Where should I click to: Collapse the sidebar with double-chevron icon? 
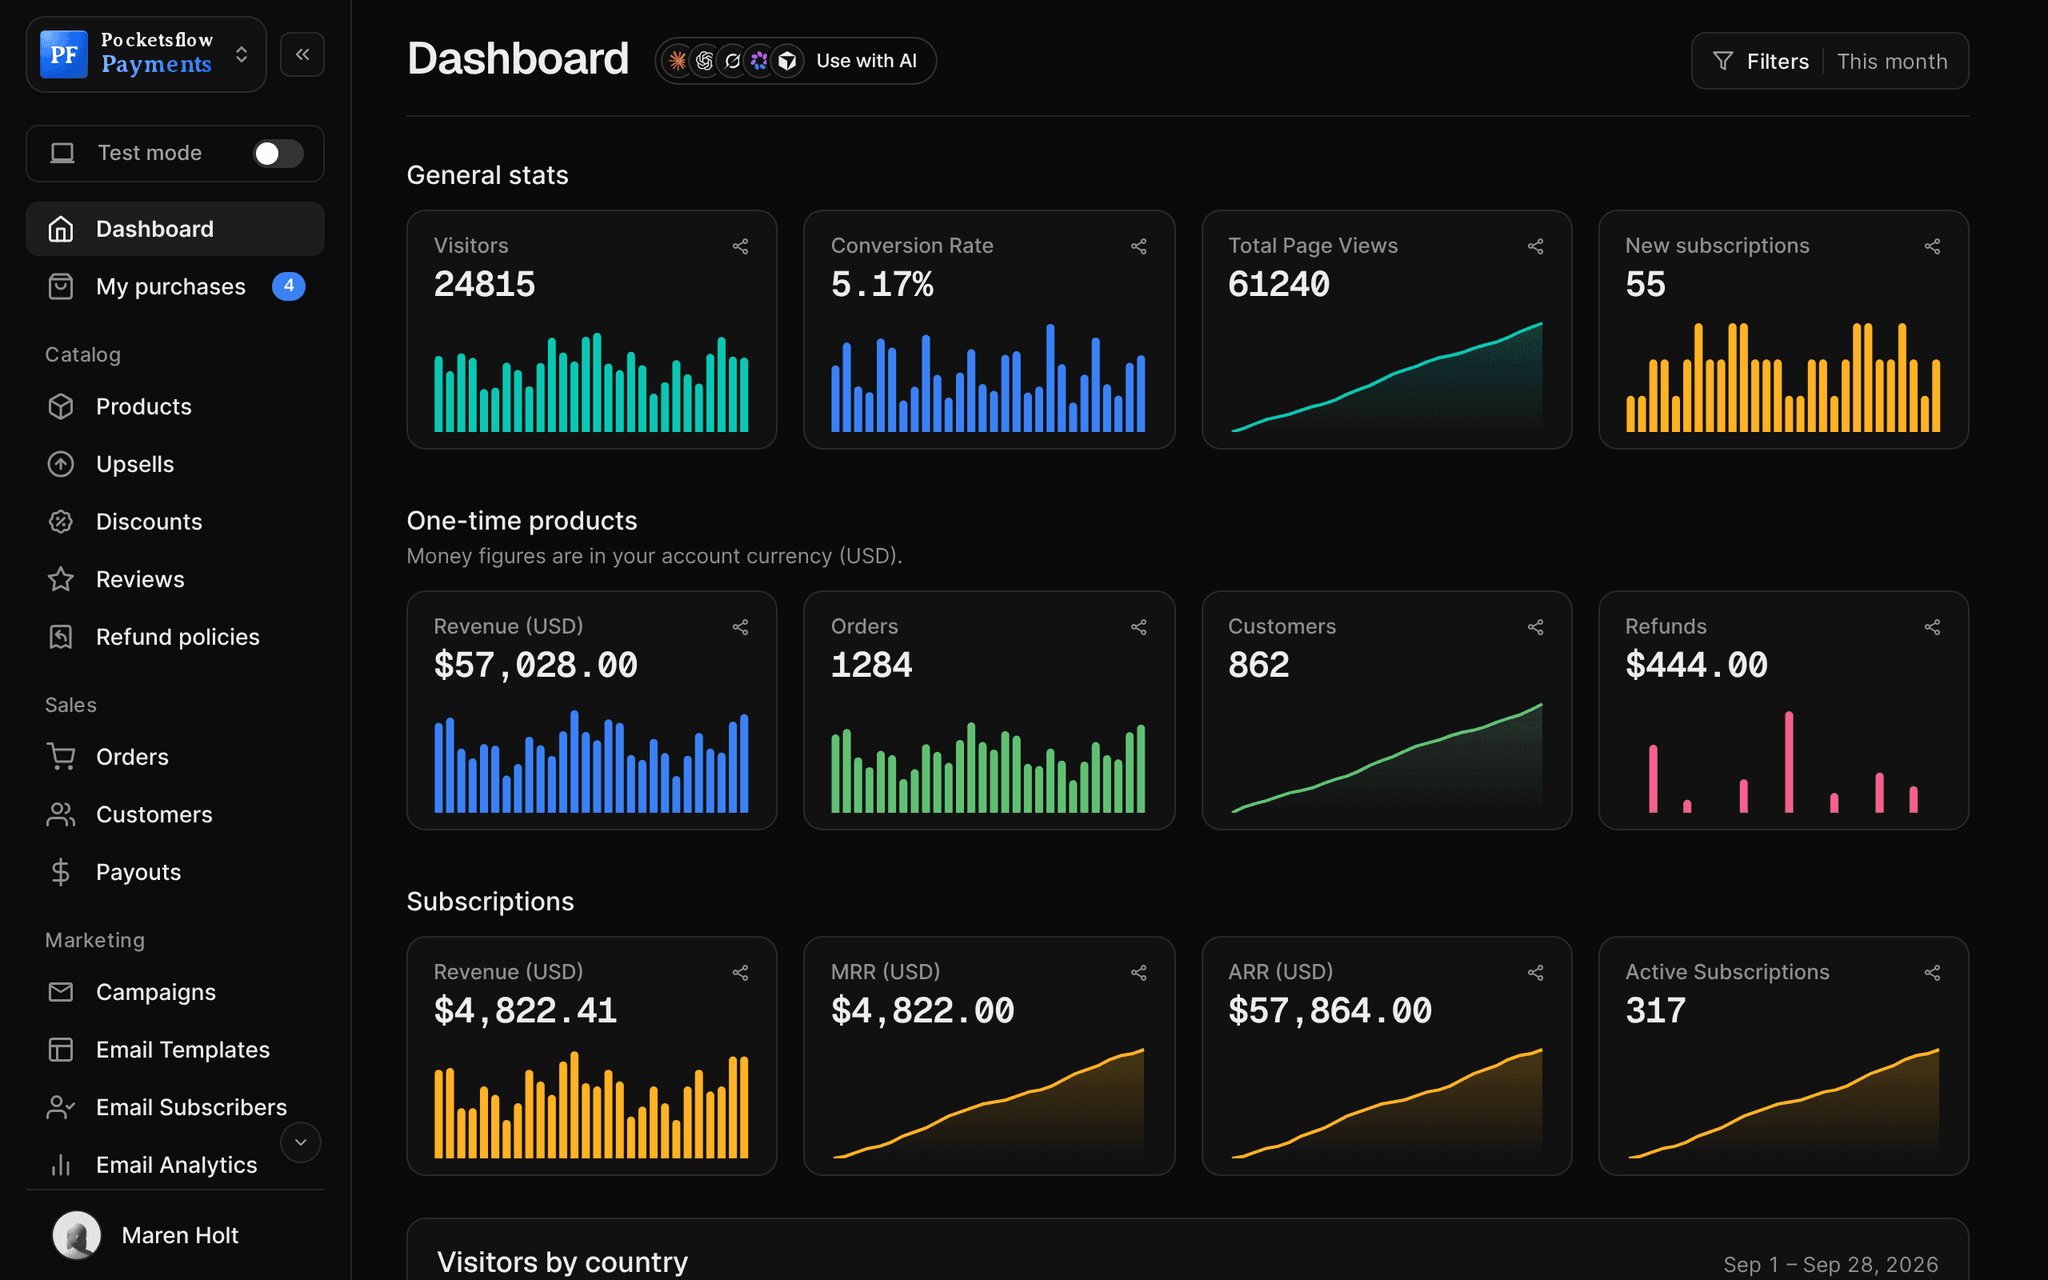pyautogui.click(x=302, y=54)
